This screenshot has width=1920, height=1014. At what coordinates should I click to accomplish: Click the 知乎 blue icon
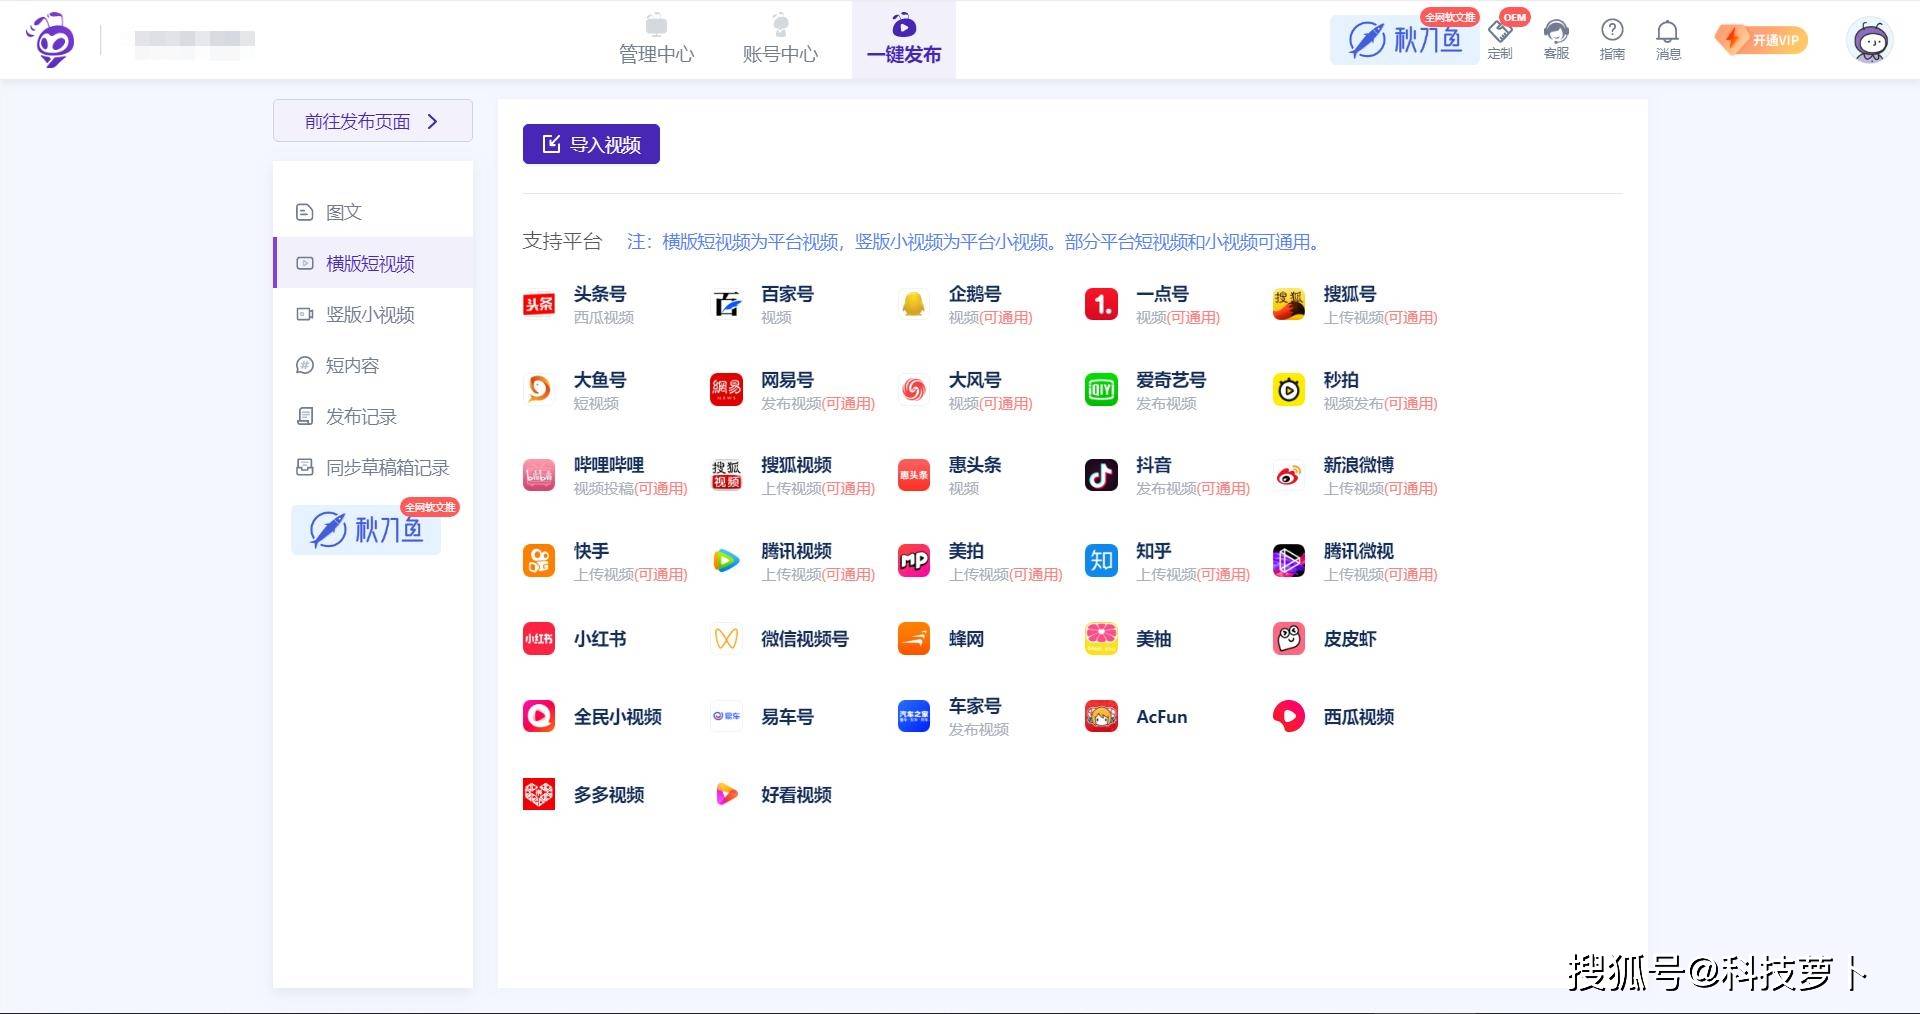point(1101,561)
